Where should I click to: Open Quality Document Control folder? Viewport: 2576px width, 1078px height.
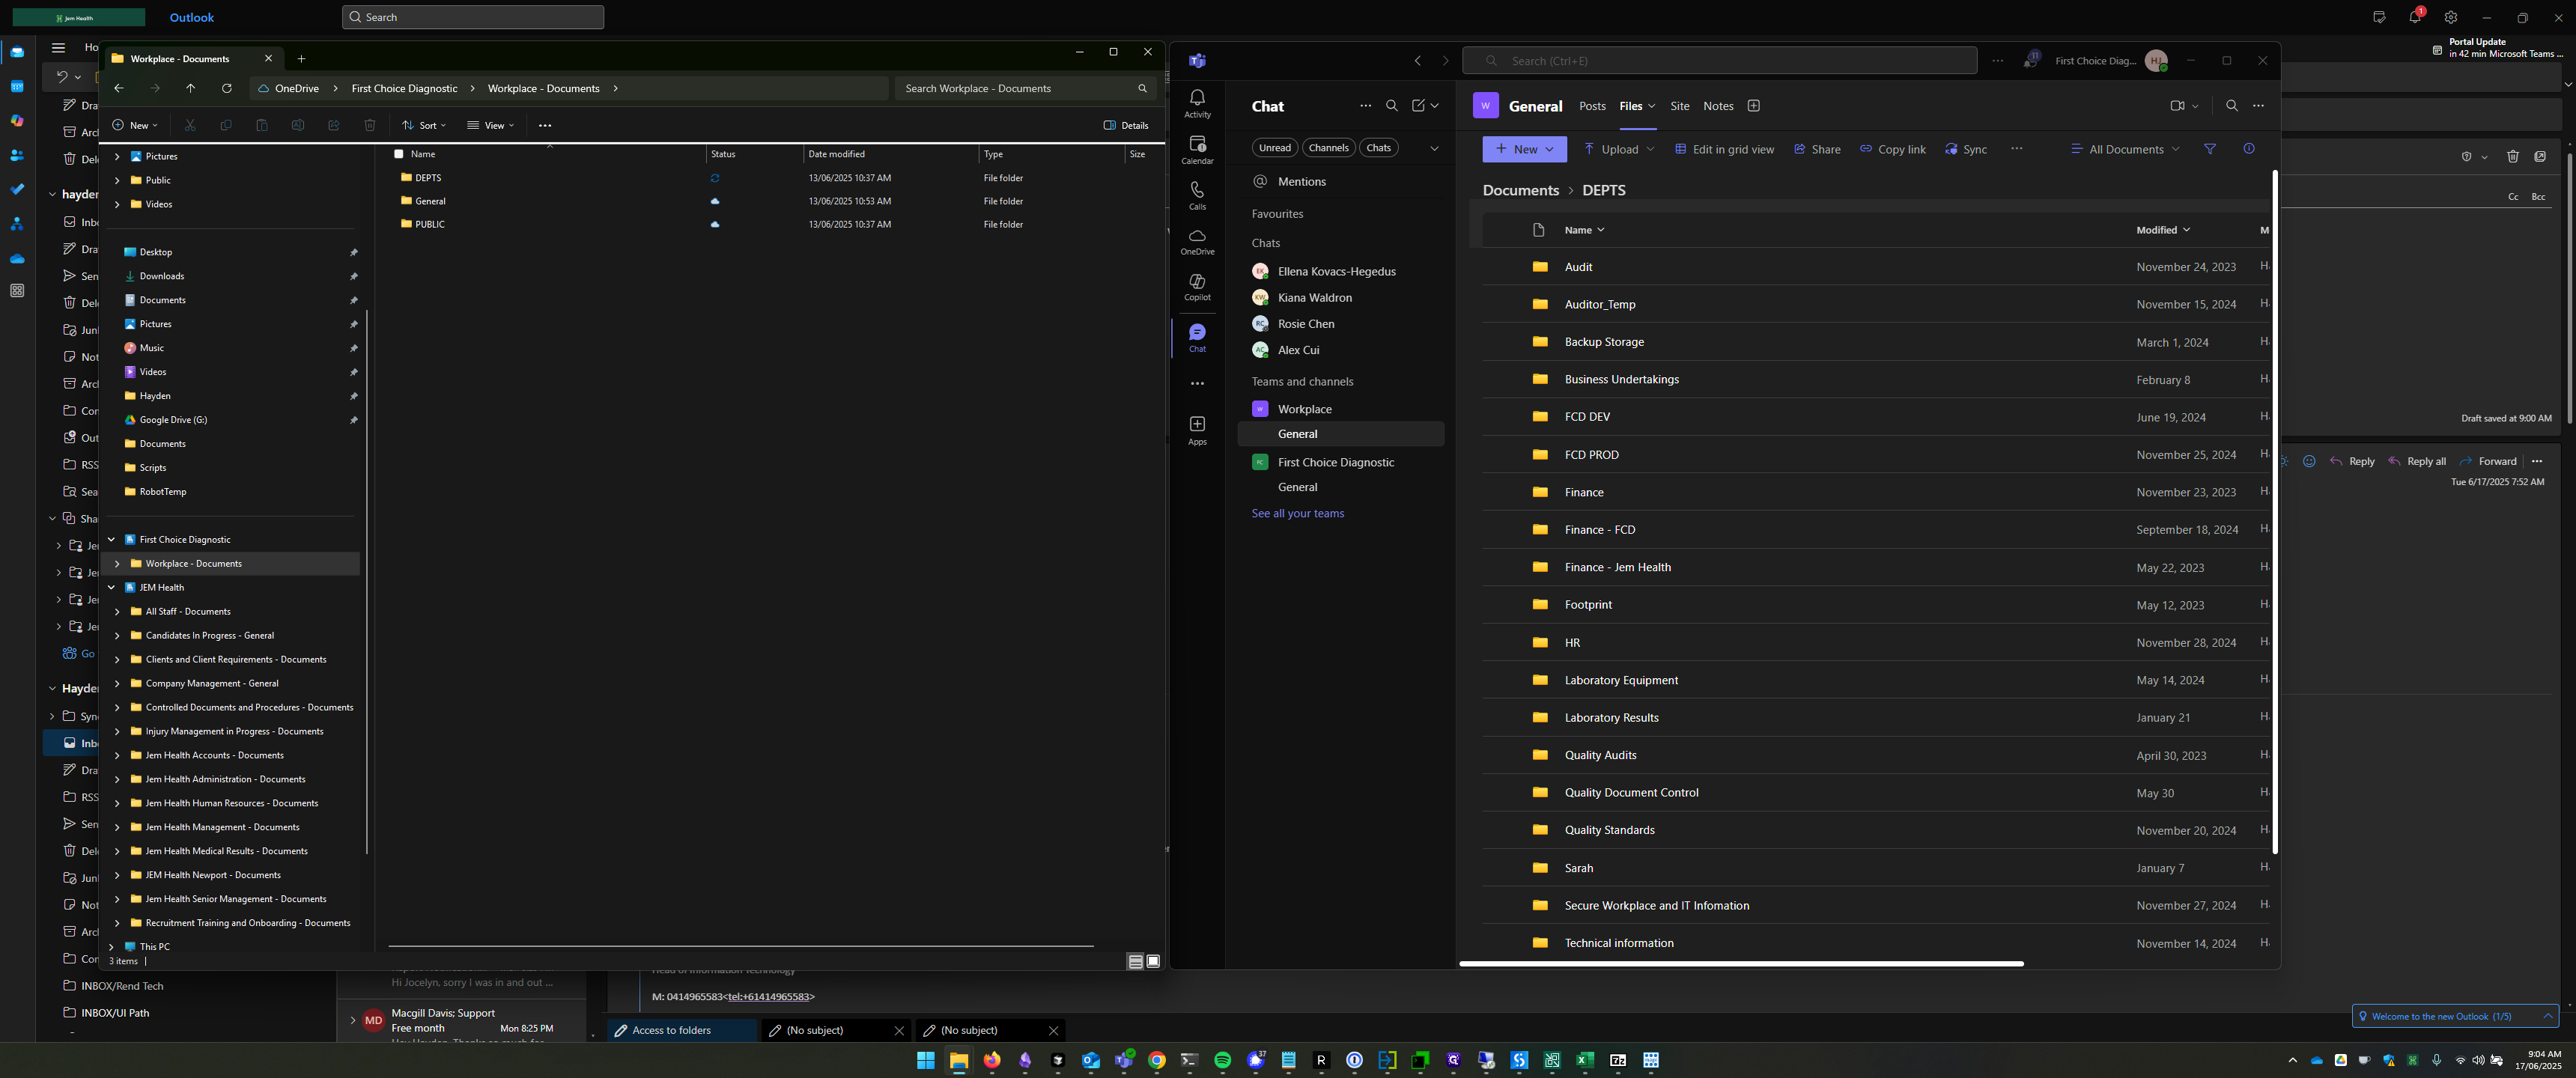pyautogui.click(x=1631, y=793)
